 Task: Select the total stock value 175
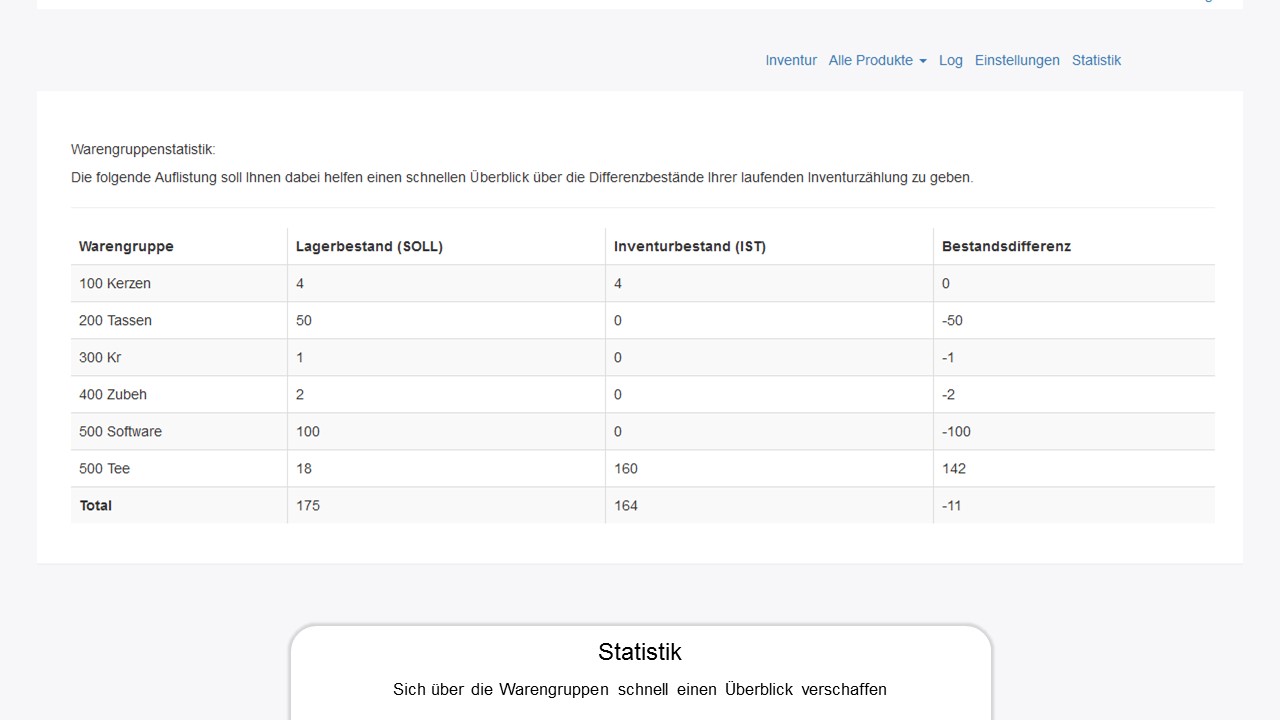pyautogui.click(x=308, y=505)
